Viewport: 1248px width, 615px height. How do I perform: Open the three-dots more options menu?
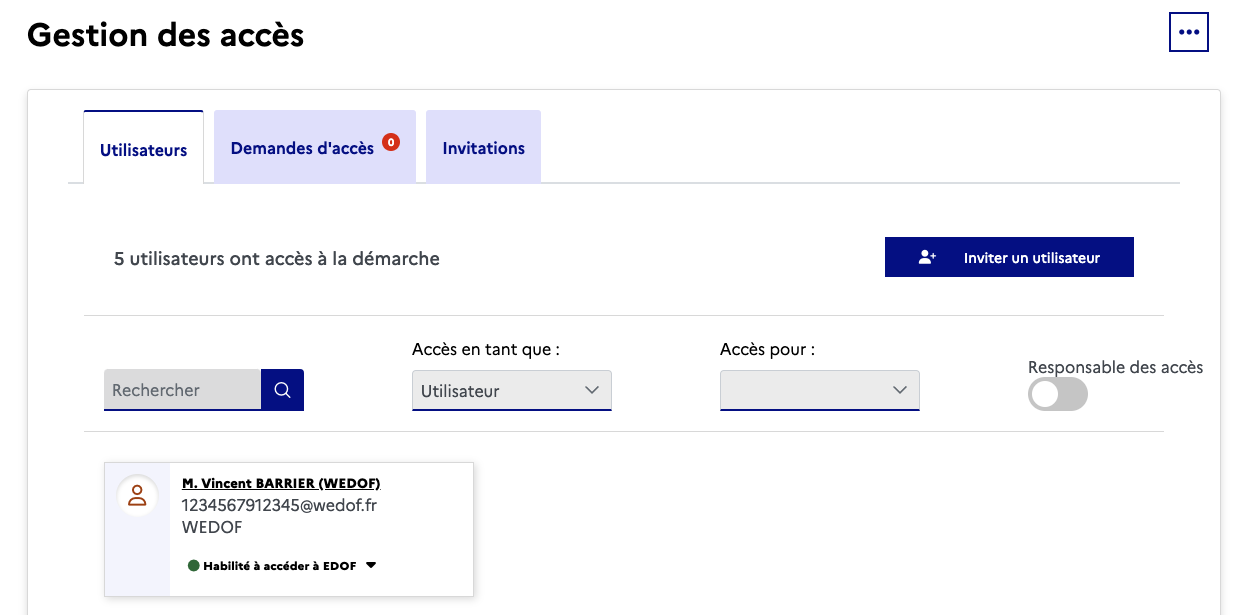tap(1188, 32)
